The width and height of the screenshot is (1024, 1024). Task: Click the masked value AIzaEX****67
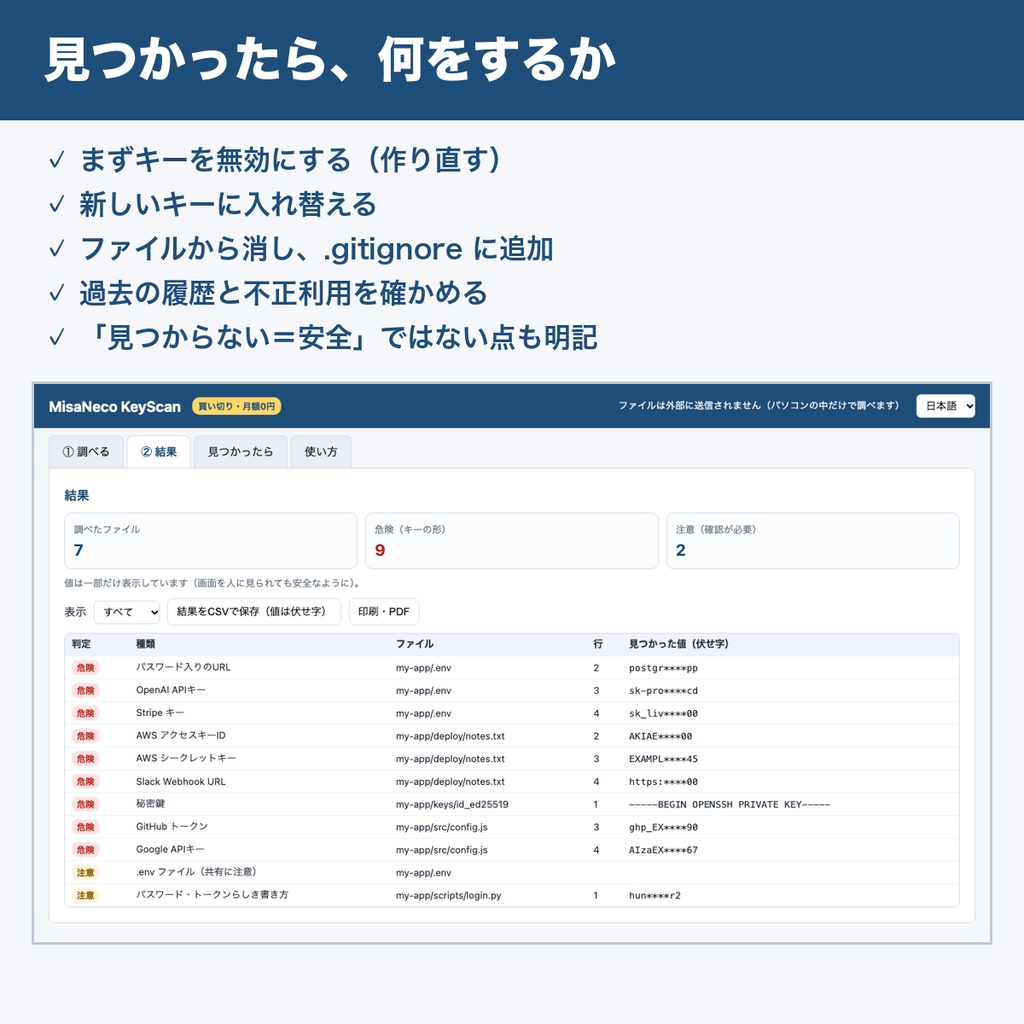click(664, 850)
